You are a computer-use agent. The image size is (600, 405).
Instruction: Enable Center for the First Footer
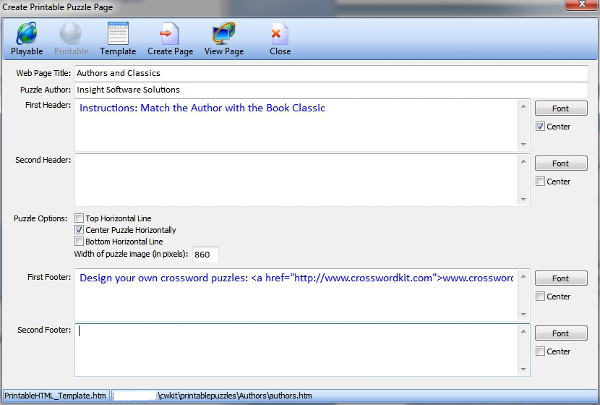541,297
